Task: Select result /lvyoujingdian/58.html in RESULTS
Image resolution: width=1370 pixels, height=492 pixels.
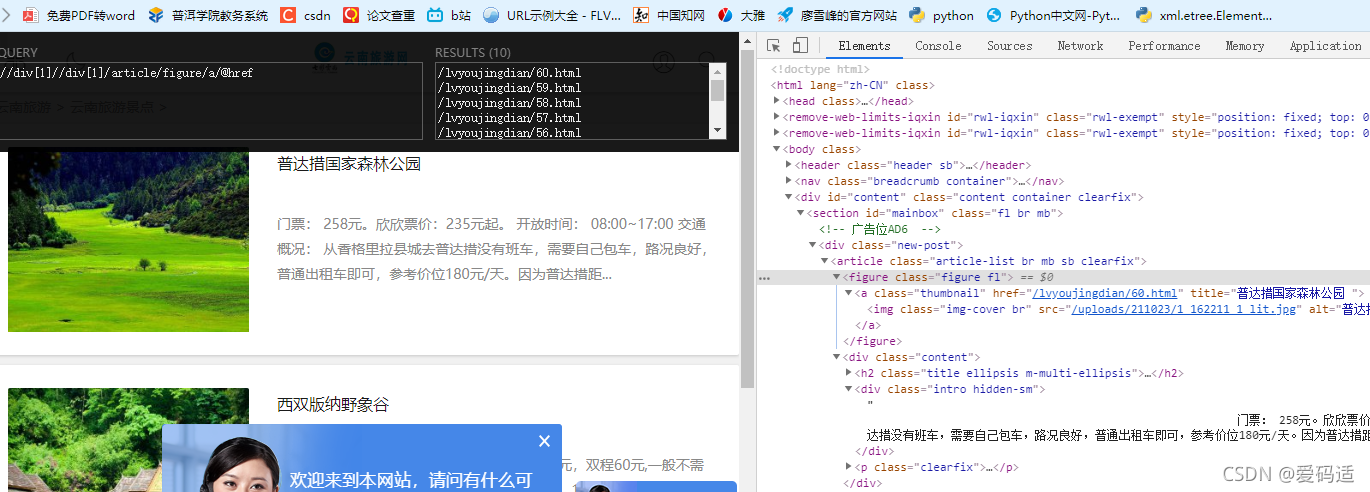Action: pyautogui.click(x=509, y=103)
